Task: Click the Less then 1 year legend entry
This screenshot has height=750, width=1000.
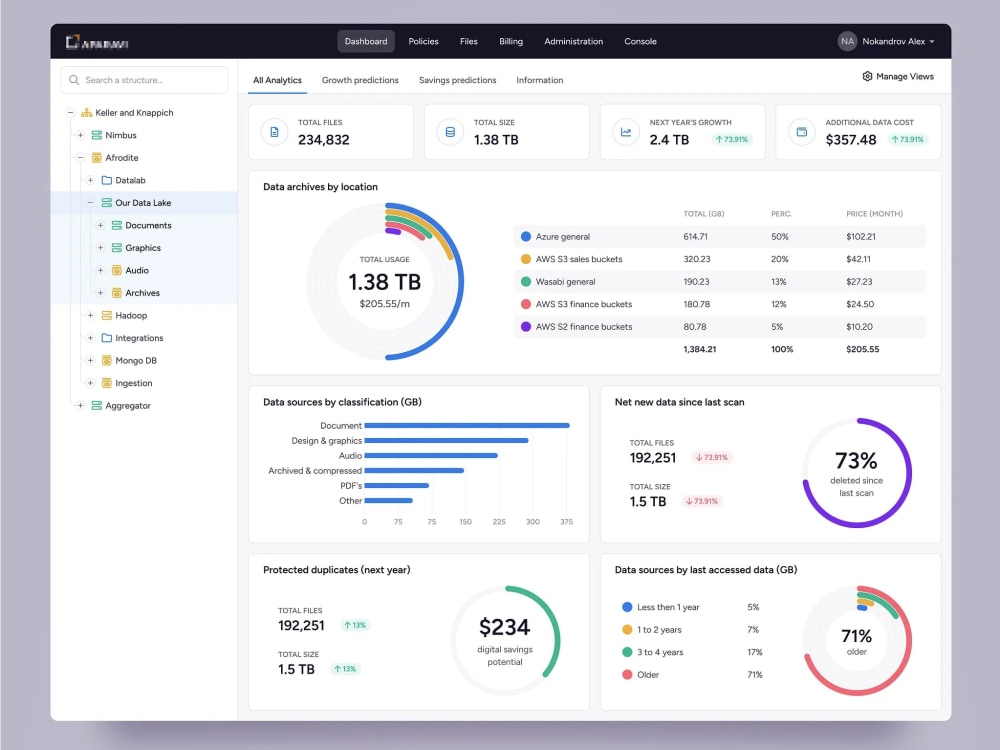Action: [x=661, y=607]
